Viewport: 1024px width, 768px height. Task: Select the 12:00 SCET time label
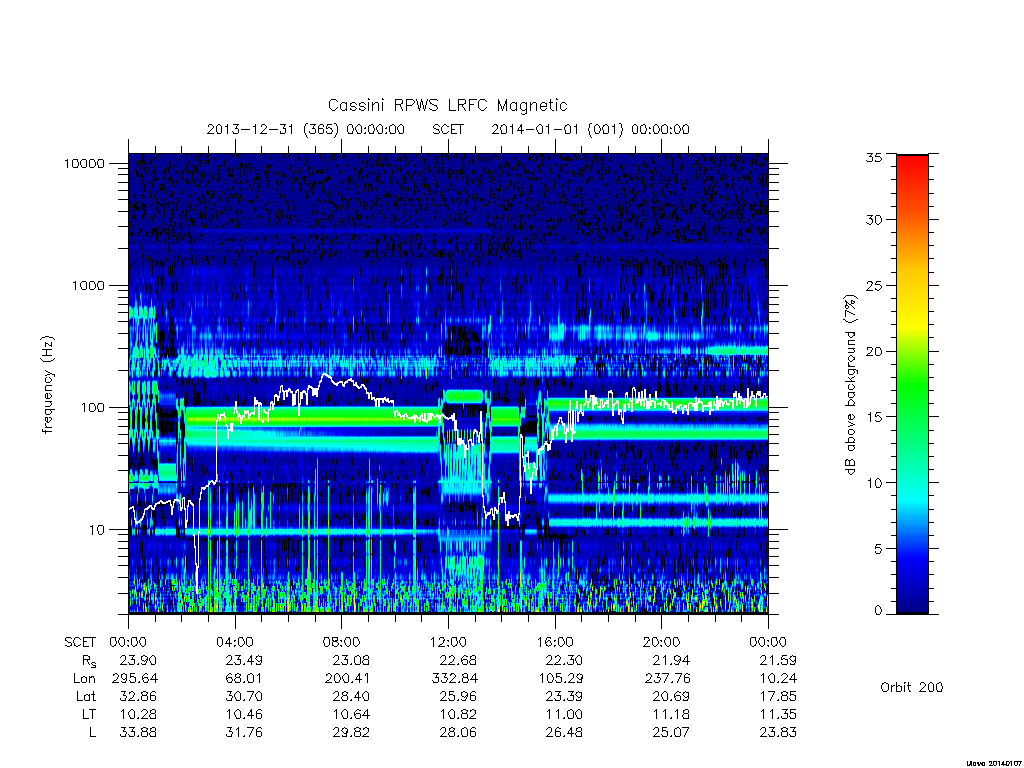448,642
